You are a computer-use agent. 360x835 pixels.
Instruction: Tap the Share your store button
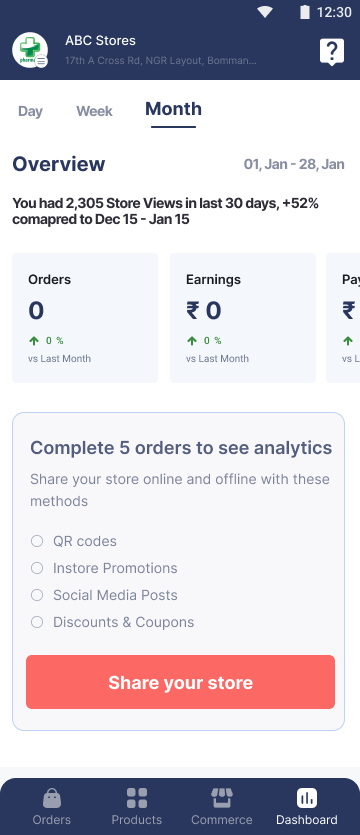point(181,682)
